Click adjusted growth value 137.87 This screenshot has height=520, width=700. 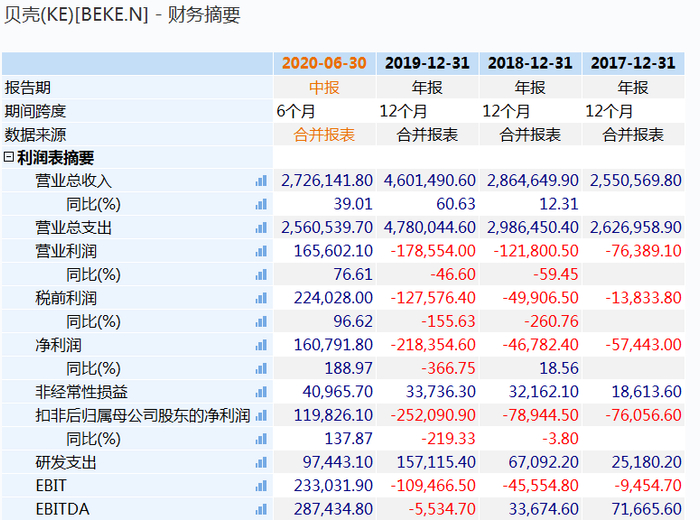tap(348, 439)
